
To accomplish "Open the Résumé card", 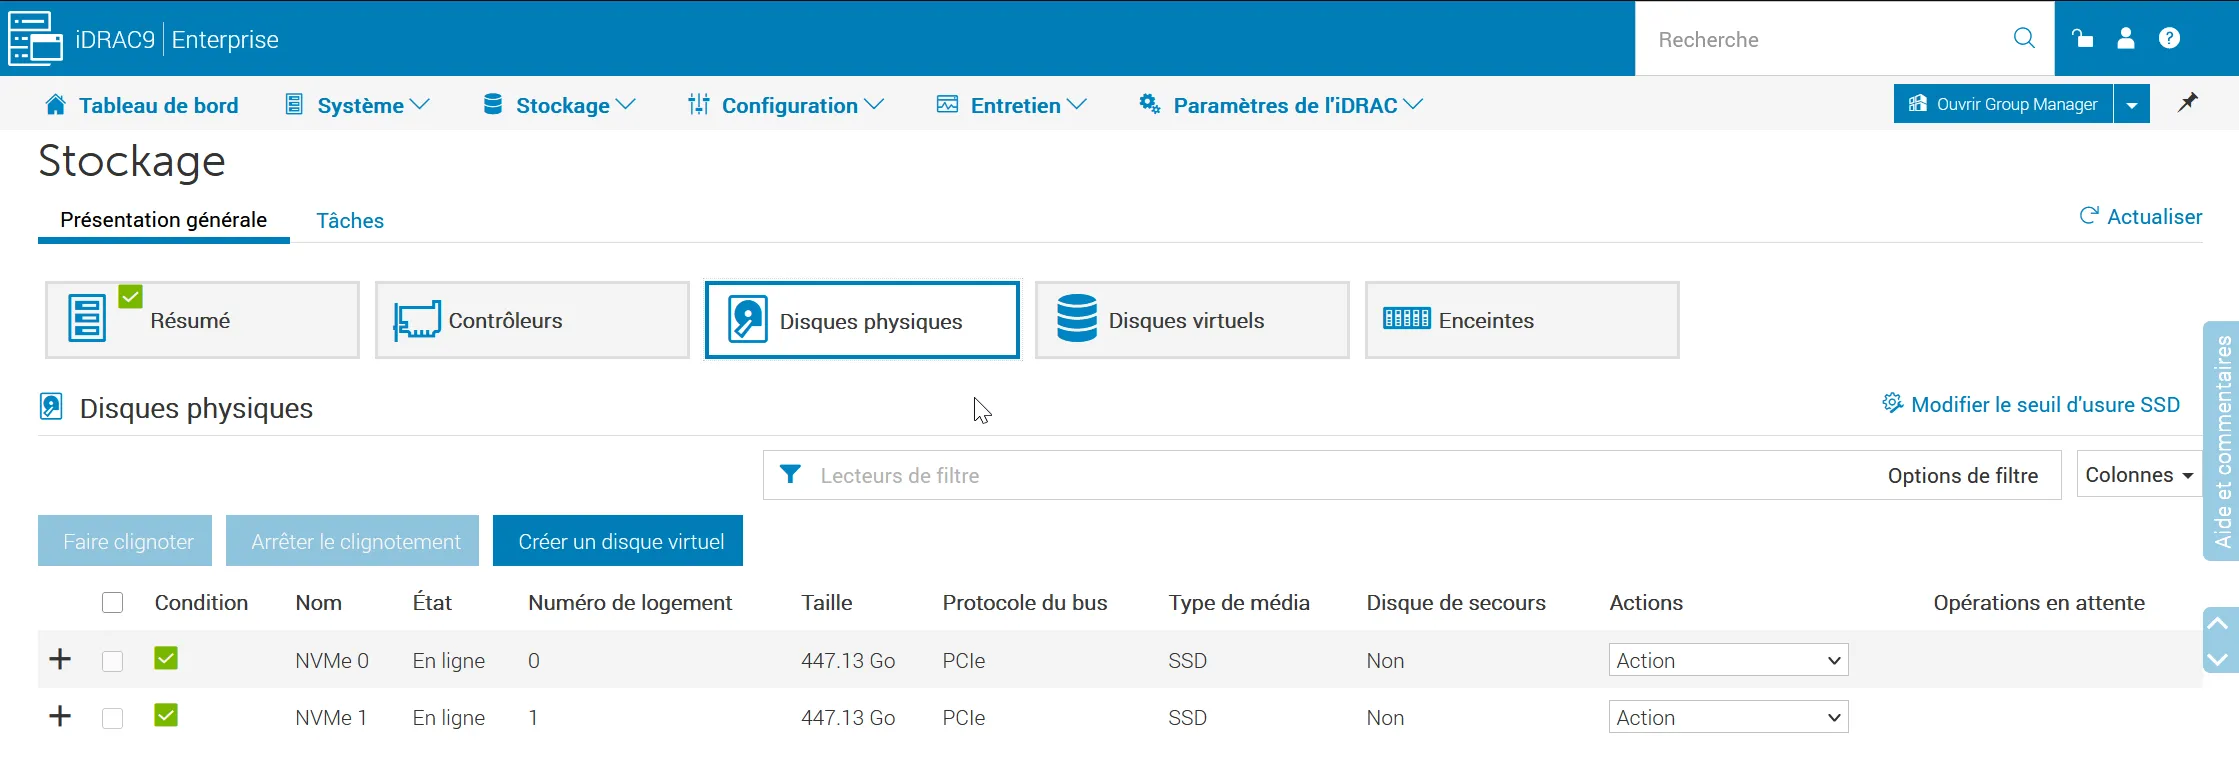I will coord(202,320).
